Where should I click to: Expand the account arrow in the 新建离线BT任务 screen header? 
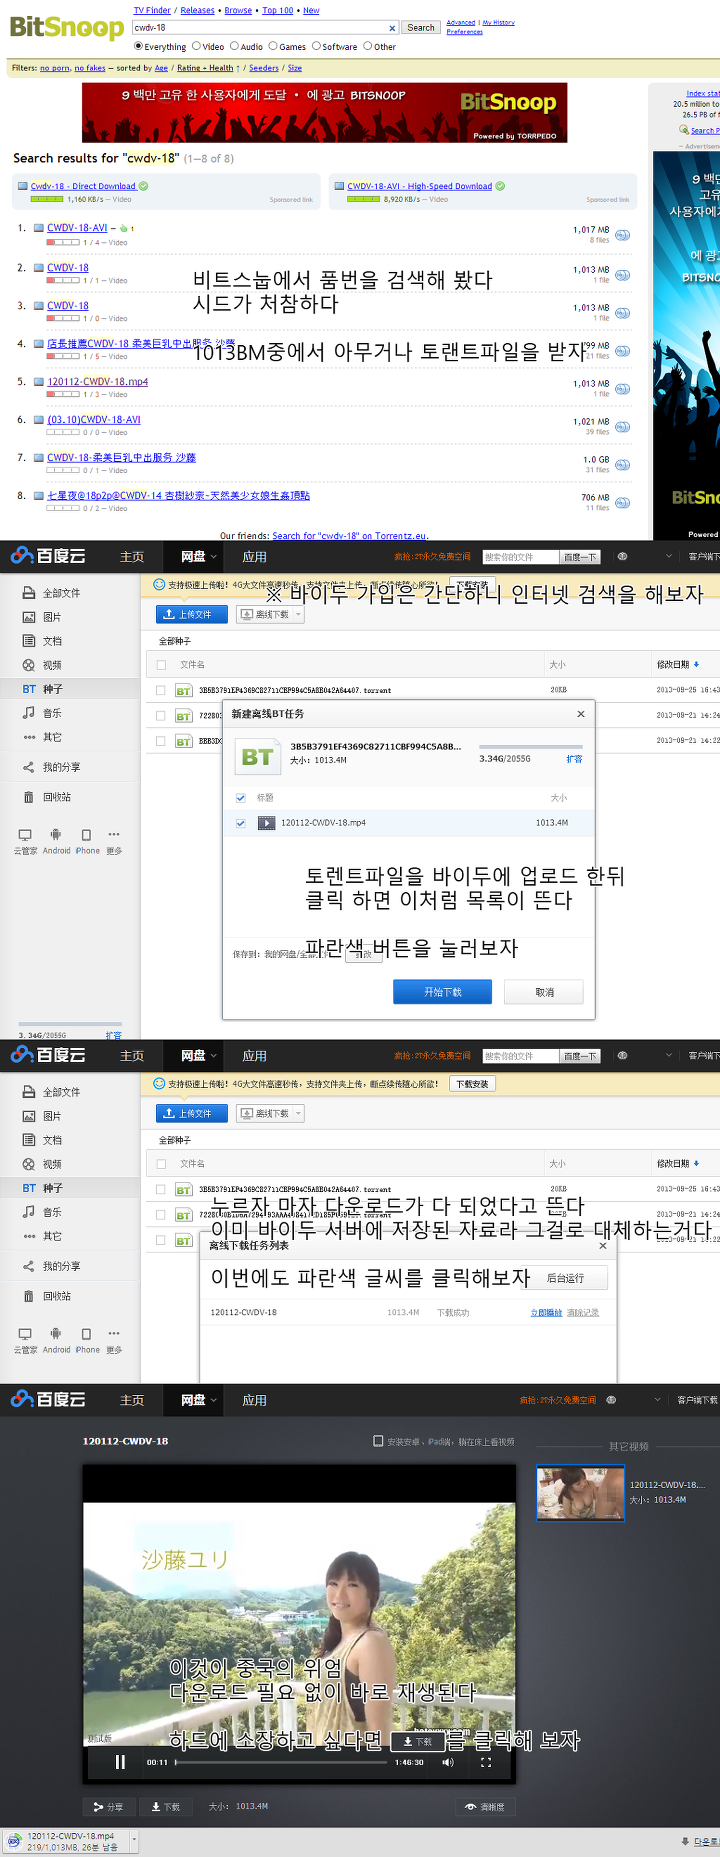pyautogui.click(x=668, y=557)
